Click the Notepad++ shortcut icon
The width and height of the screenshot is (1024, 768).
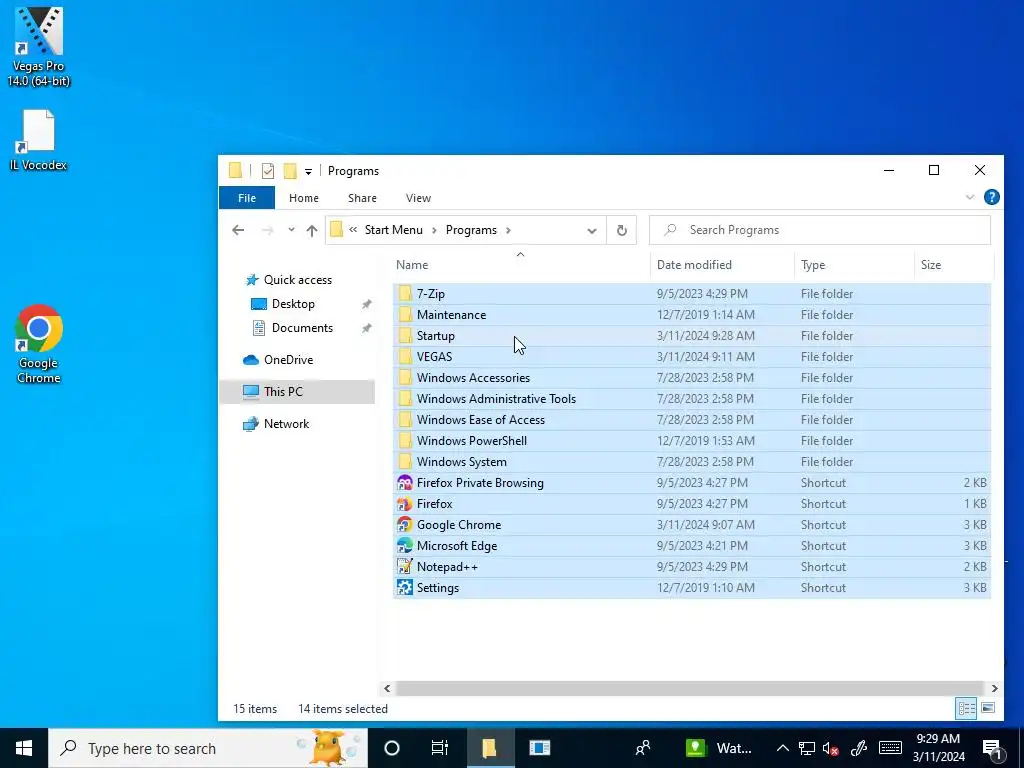405,566
